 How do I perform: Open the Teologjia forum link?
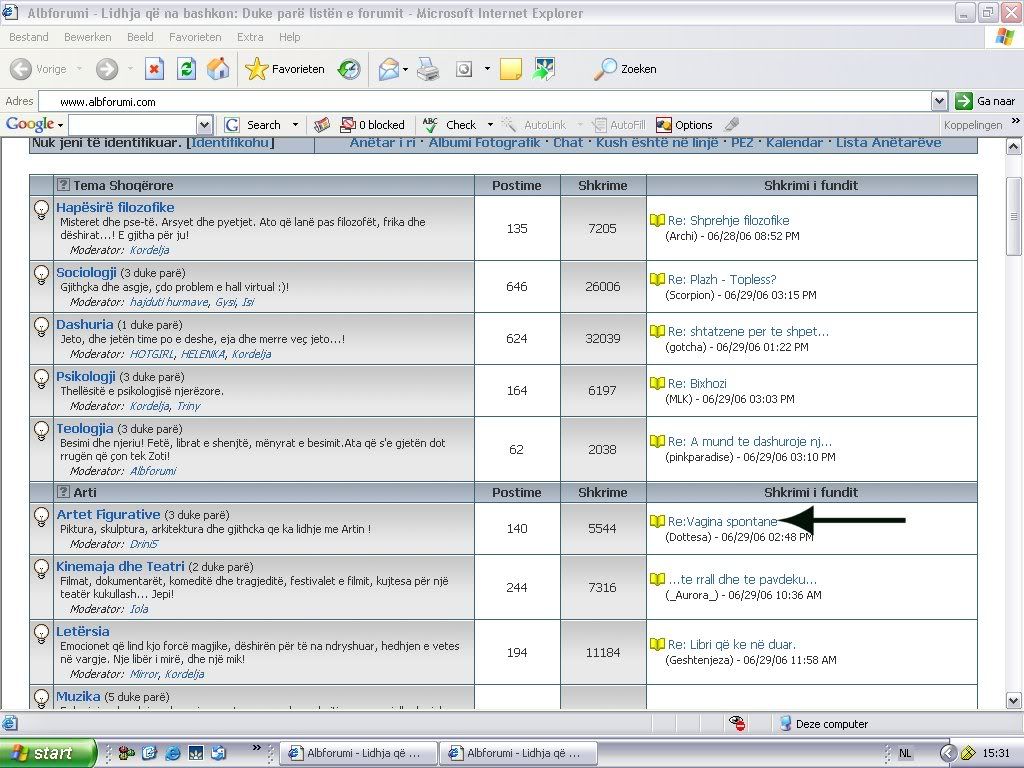(85, 428)
